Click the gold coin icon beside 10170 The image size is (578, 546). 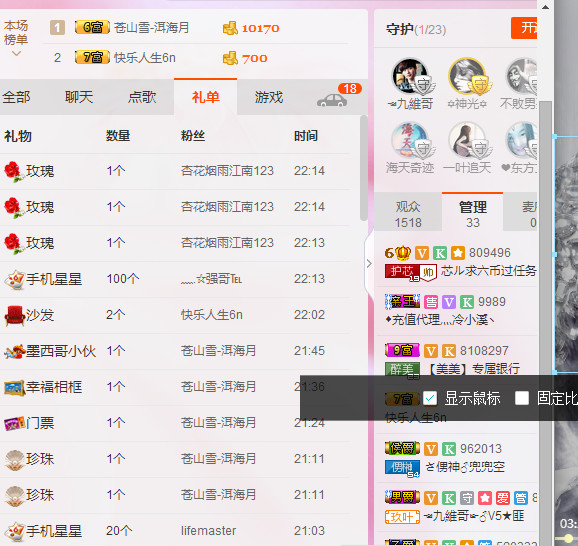pos(230,28)
